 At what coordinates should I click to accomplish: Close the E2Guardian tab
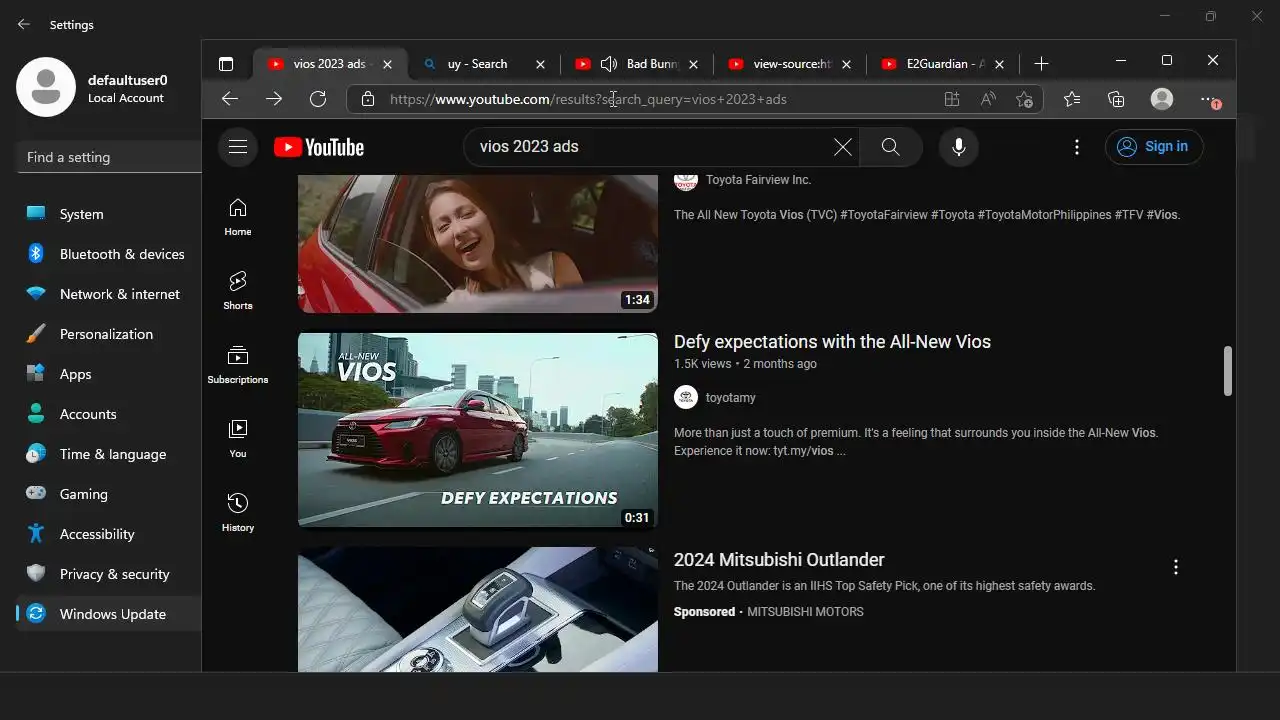point(999,64)
